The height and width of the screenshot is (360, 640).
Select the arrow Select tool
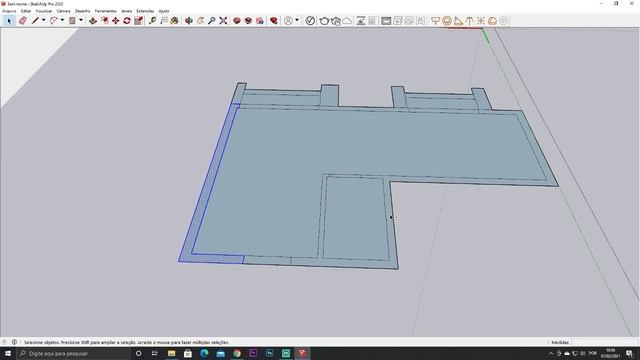coord(9,20)
